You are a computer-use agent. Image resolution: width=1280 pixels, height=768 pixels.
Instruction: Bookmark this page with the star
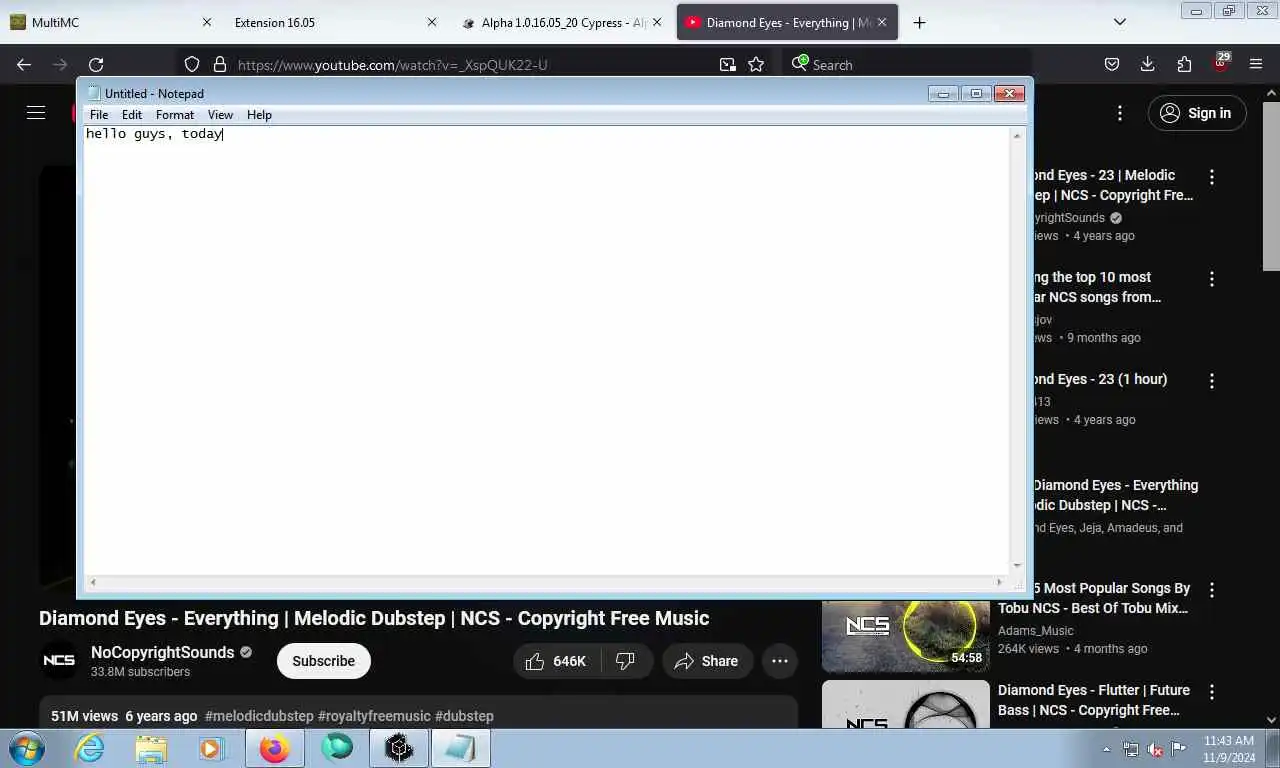coord(756,65)
